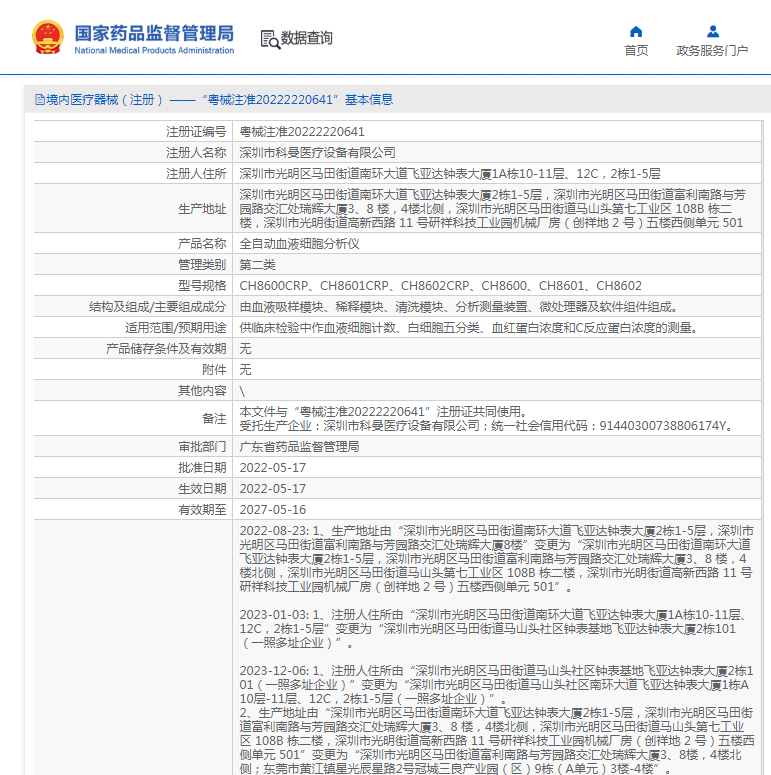
Task: Click the document icon before 境内医疗器械
Action: click(x=40, y=100)
